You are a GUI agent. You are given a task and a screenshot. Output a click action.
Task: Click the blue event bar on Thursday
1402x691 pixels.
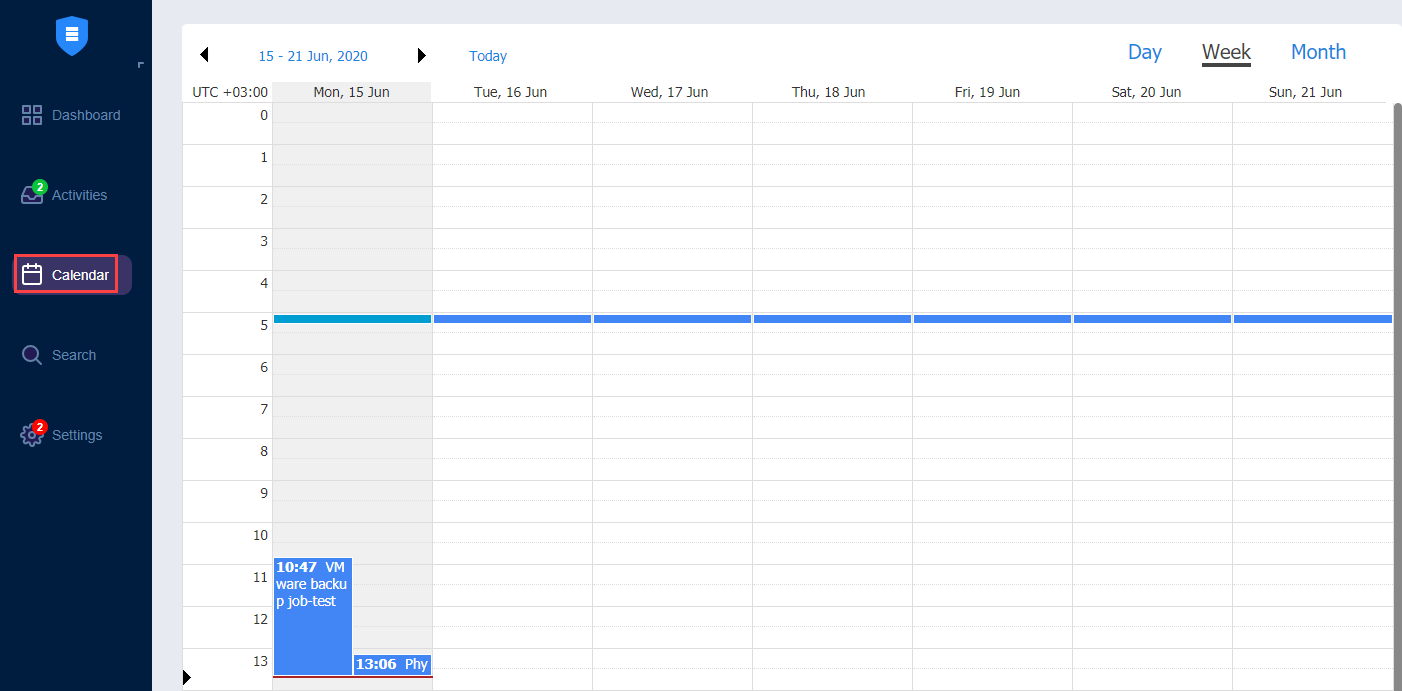[832, 319]
